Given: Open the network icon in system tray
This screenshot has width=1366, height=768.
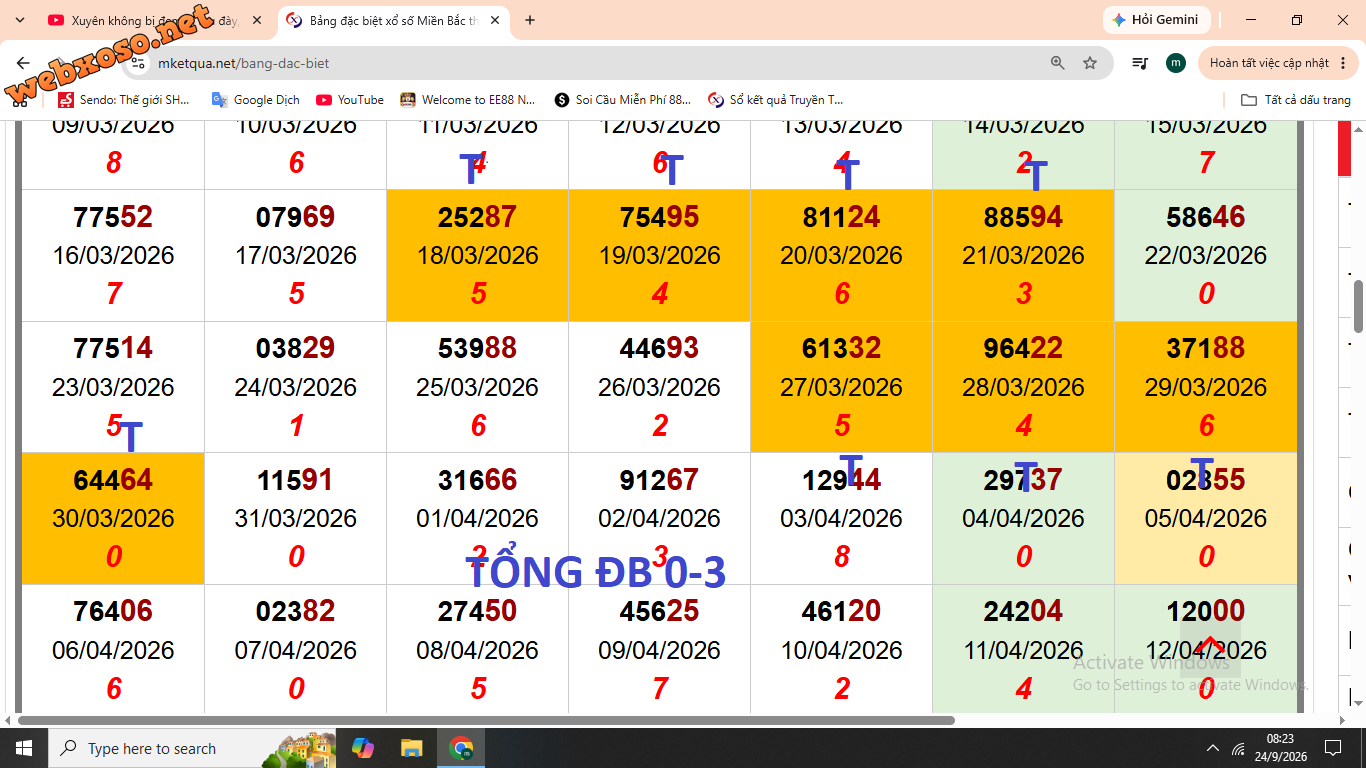Looking at the screenshot, I should (x=1239, y=748).
